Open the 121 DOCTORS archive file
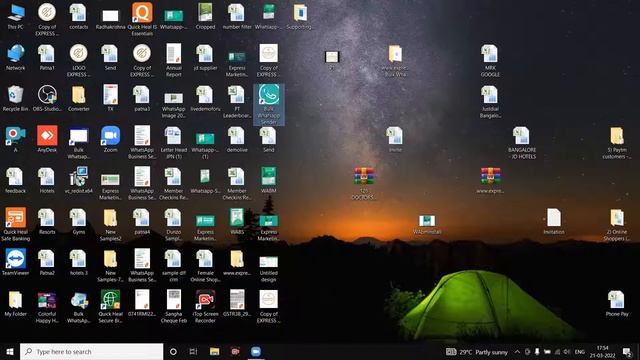The height and width of the screenshot is (360, 640). [364, 183]
